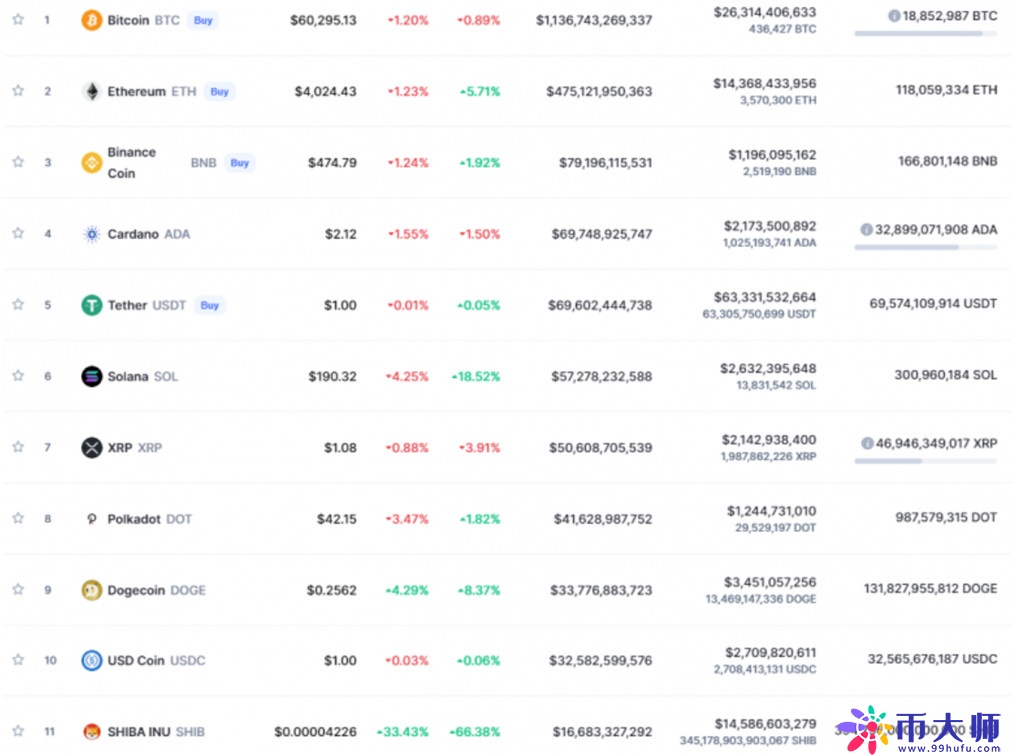Click USD Coin market cap $32,582,599,576

(x=600, y=660)
